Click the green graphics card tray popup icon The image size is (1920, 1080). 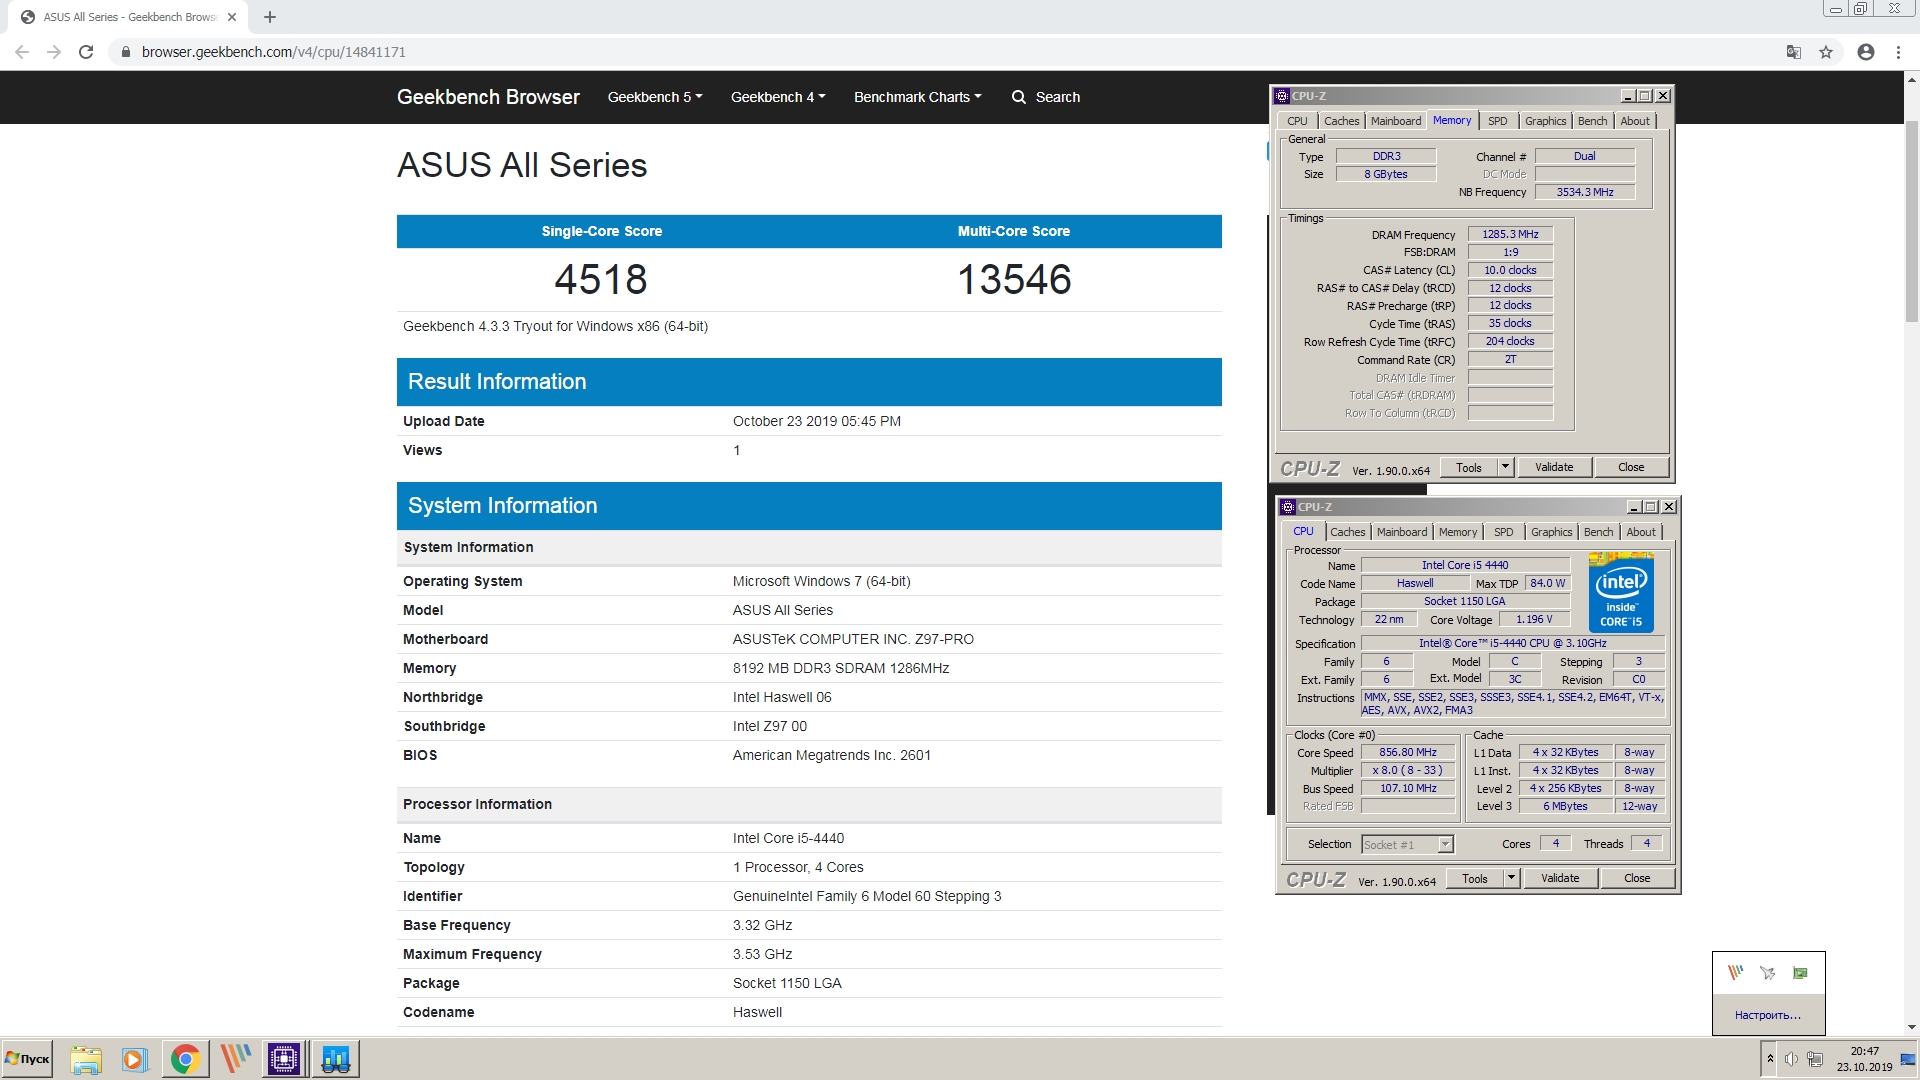click(x=1800, y=973)
